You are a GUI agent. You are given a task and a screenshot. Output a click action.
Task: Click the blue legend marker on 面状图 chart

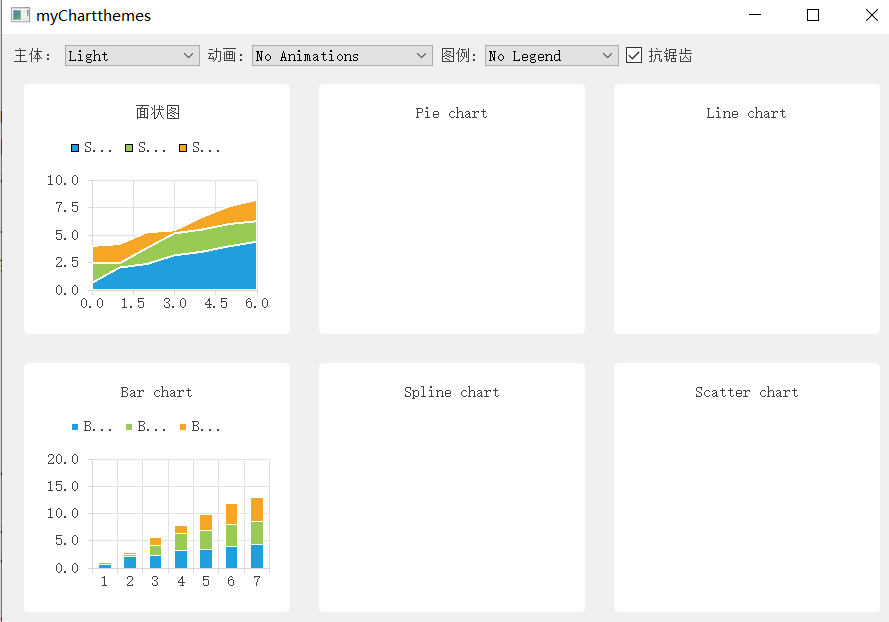[74, 147]
